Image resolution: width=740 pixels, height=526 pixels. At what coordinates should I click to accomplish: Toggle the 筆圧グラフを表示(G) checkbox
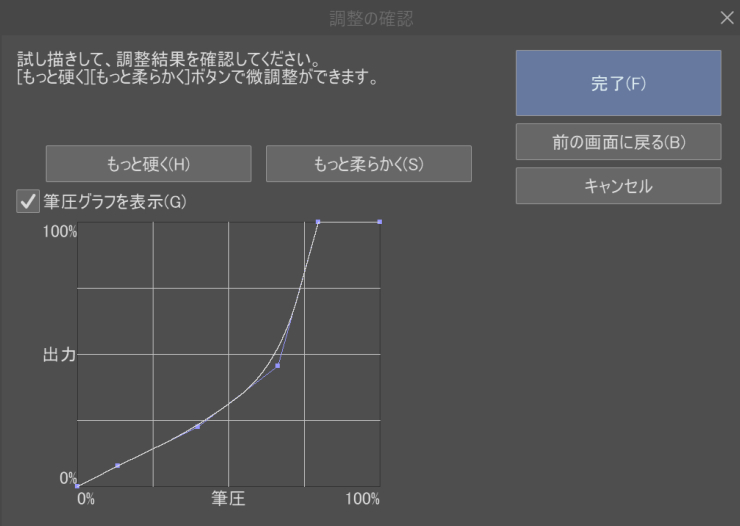click(28, 201)
